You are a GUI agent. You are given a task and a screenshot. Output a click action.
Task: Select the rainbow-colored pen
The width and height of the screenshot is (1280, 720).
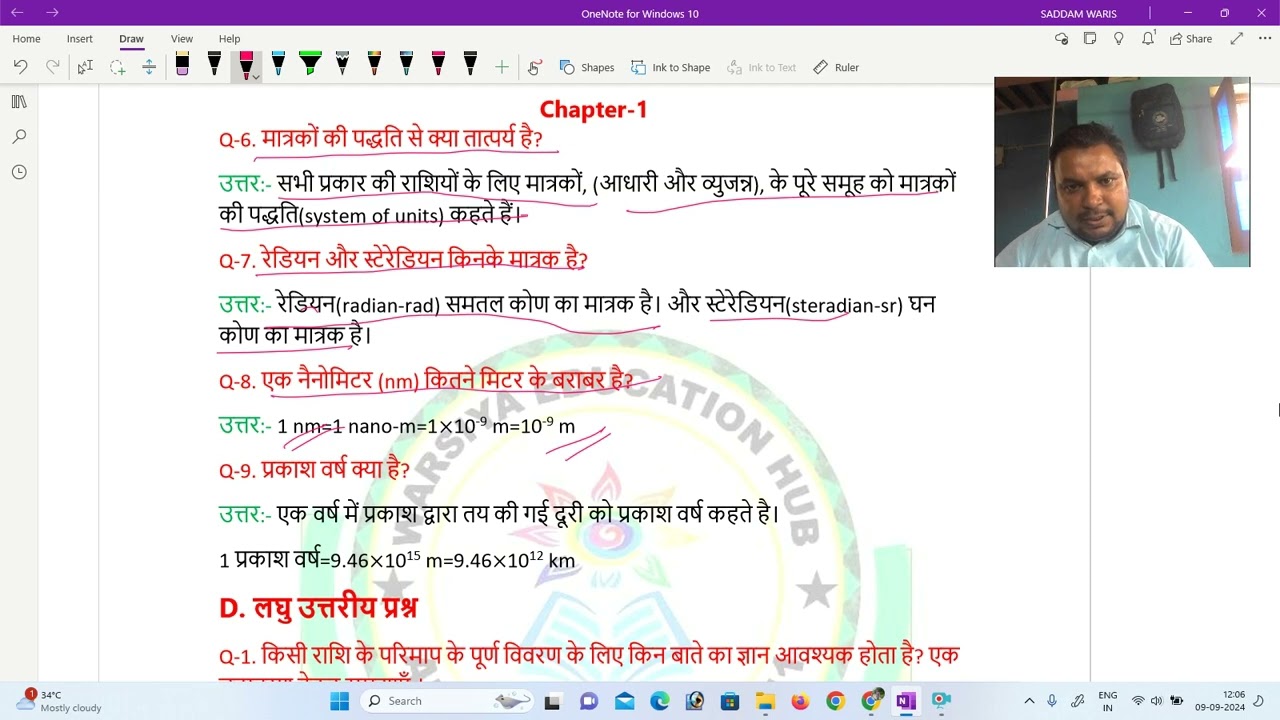(374, 65)
